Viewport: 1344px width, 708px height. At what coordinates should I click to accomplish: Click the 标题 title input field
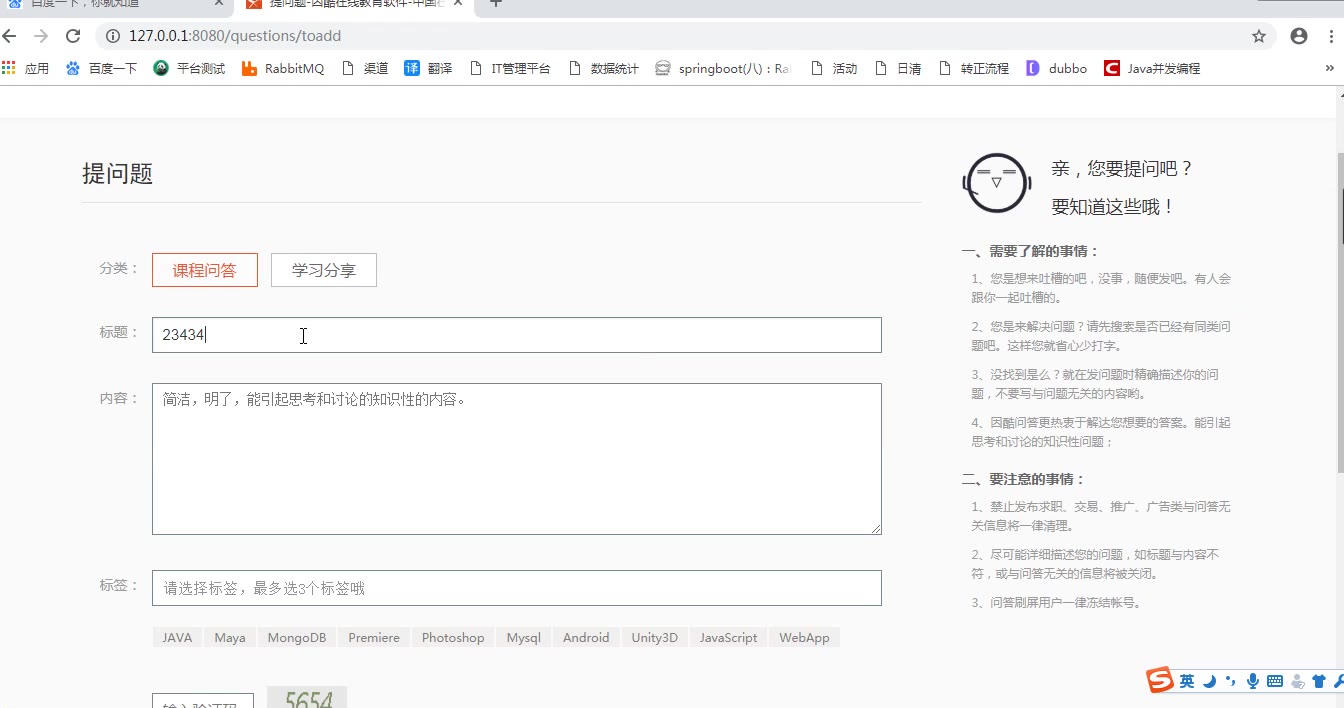point(517,335)
